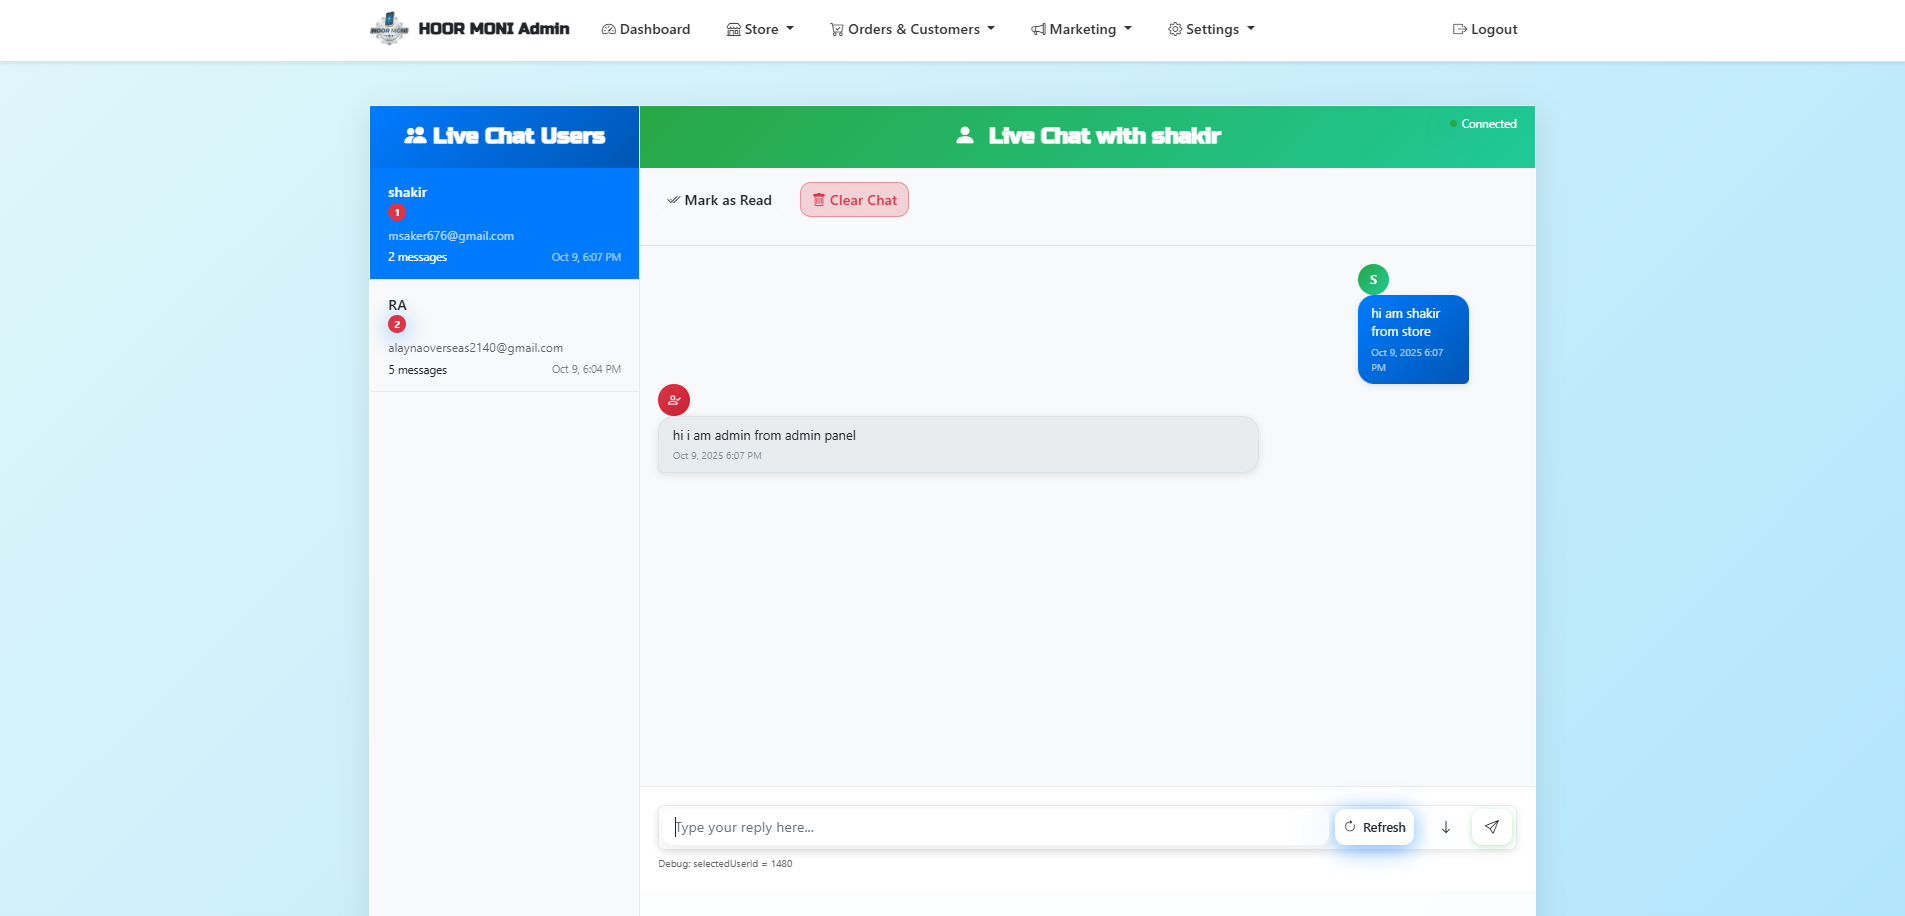Click the Debug selectedUserId text

725,864
